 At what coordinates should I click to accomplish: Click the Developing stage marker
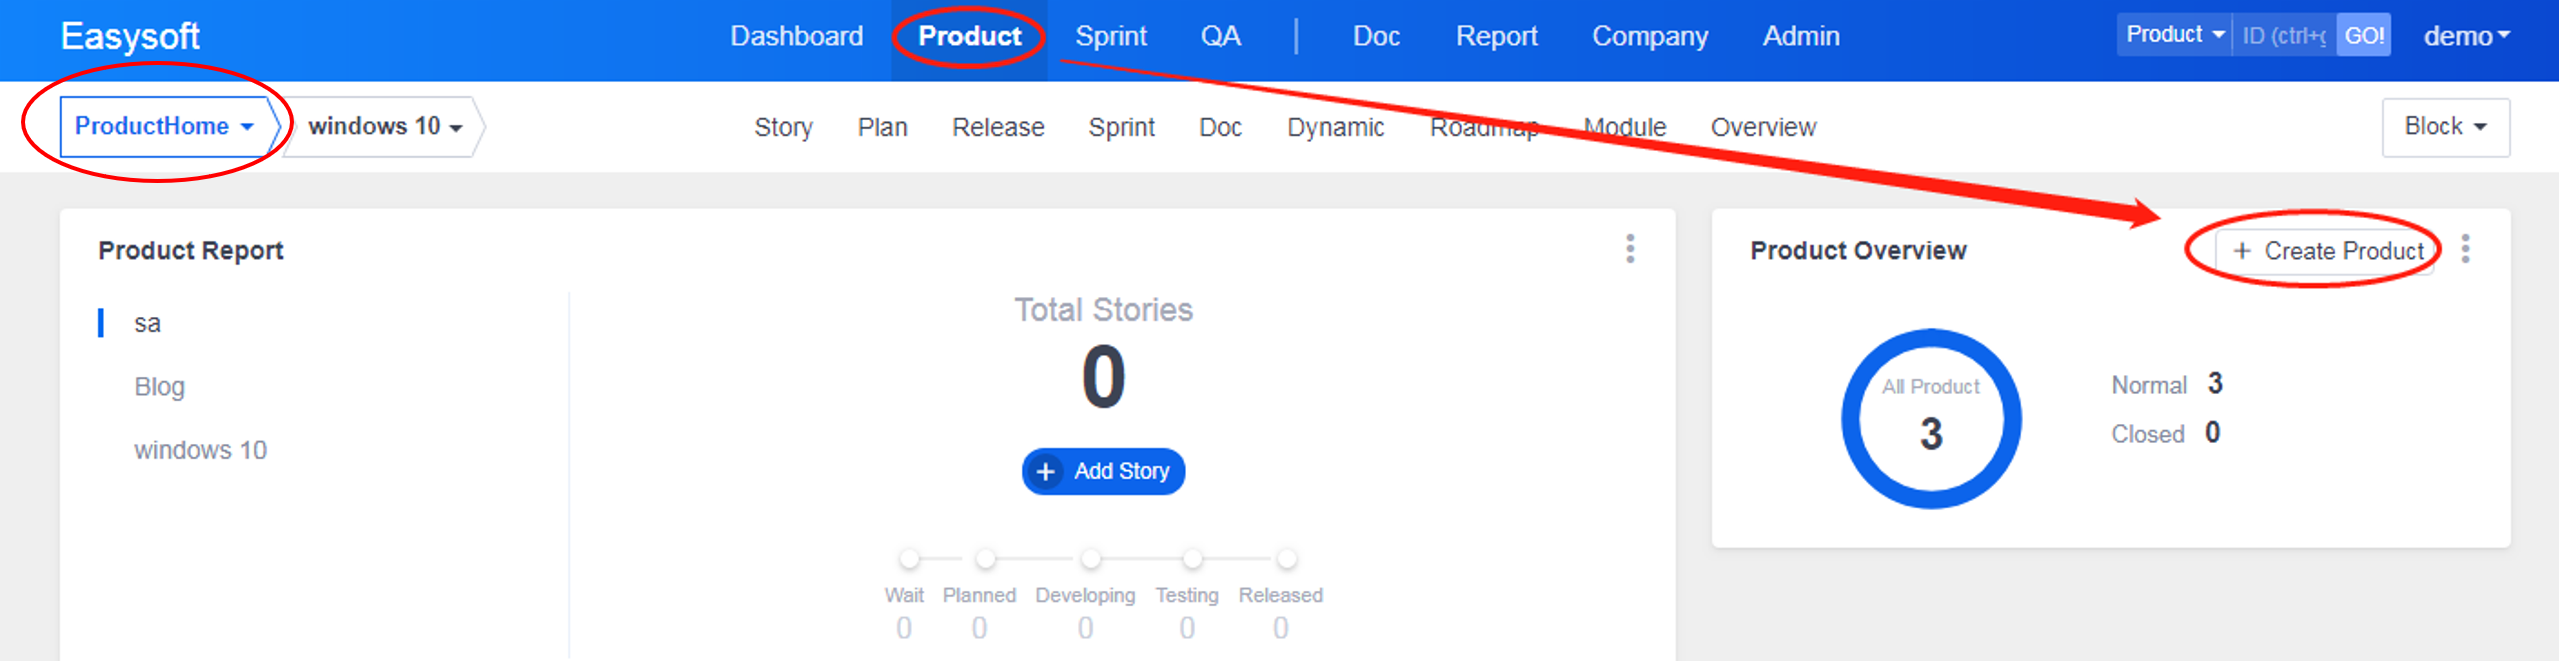1090,558
